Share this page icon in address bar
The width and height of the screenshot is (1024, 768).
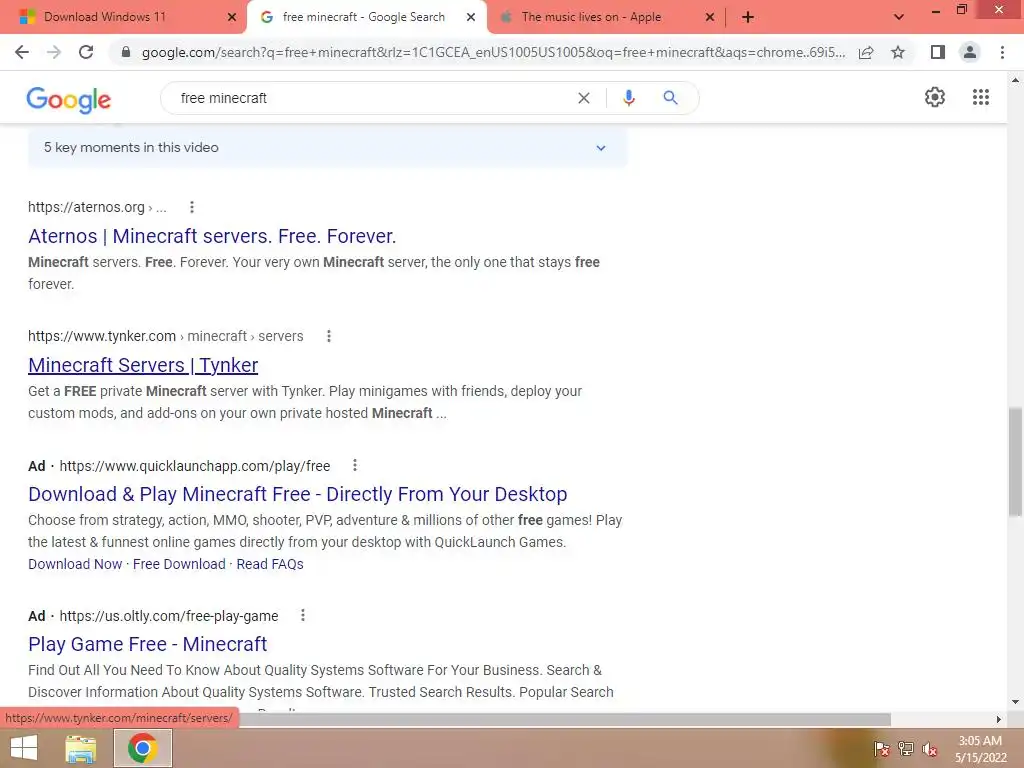[x=866, y=52]
